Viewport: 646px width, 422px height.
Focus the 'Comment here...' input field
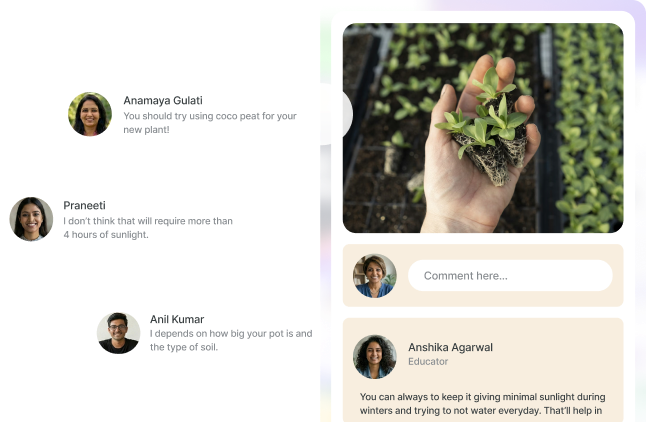[510, 275]
